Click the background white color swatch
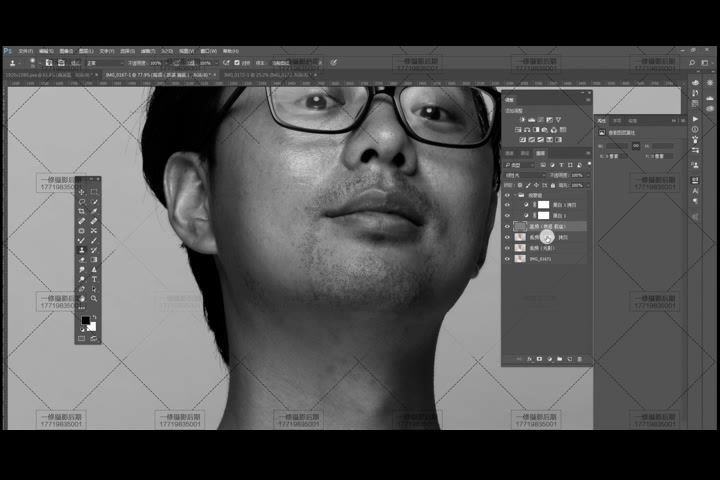Image resolution: width=720 pixels, height=480 pixels. (x=92, y=327)
